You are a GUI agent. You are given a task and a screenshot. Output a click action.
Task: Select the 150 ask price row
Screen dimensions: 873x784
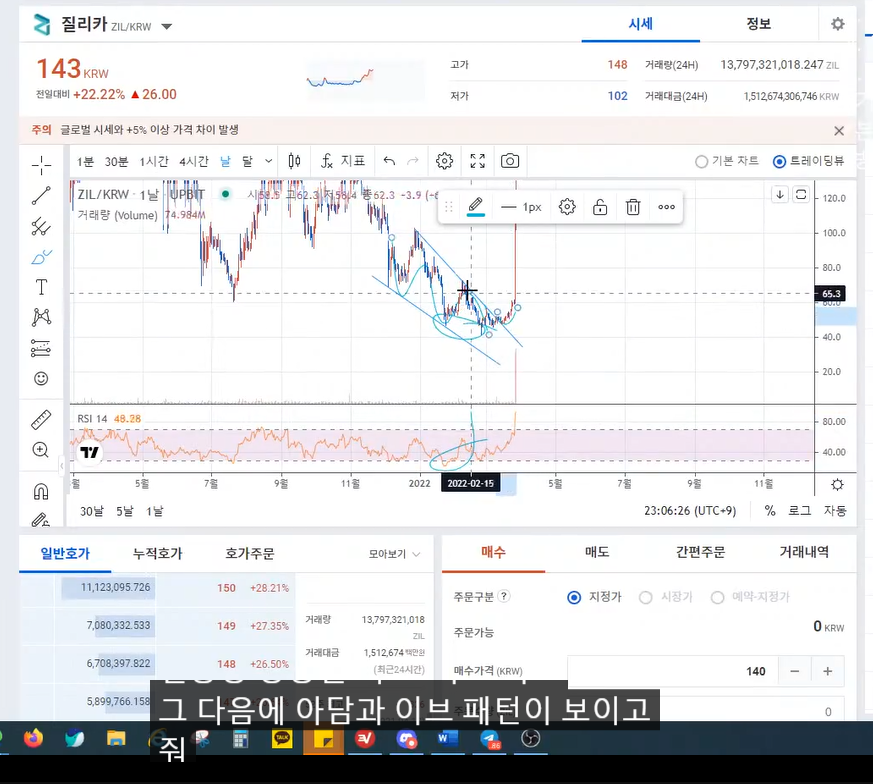point(158,588)
